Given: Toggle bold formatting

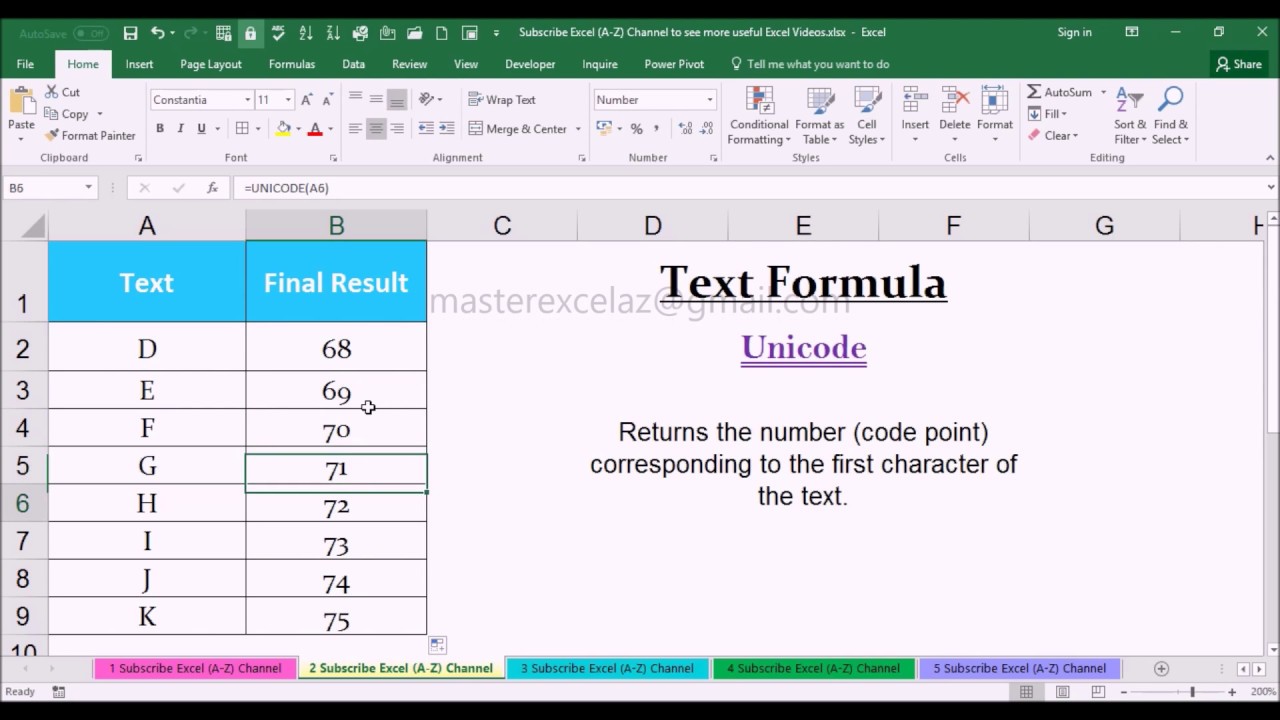Looking at the screenshot, I should pos(160,129).
